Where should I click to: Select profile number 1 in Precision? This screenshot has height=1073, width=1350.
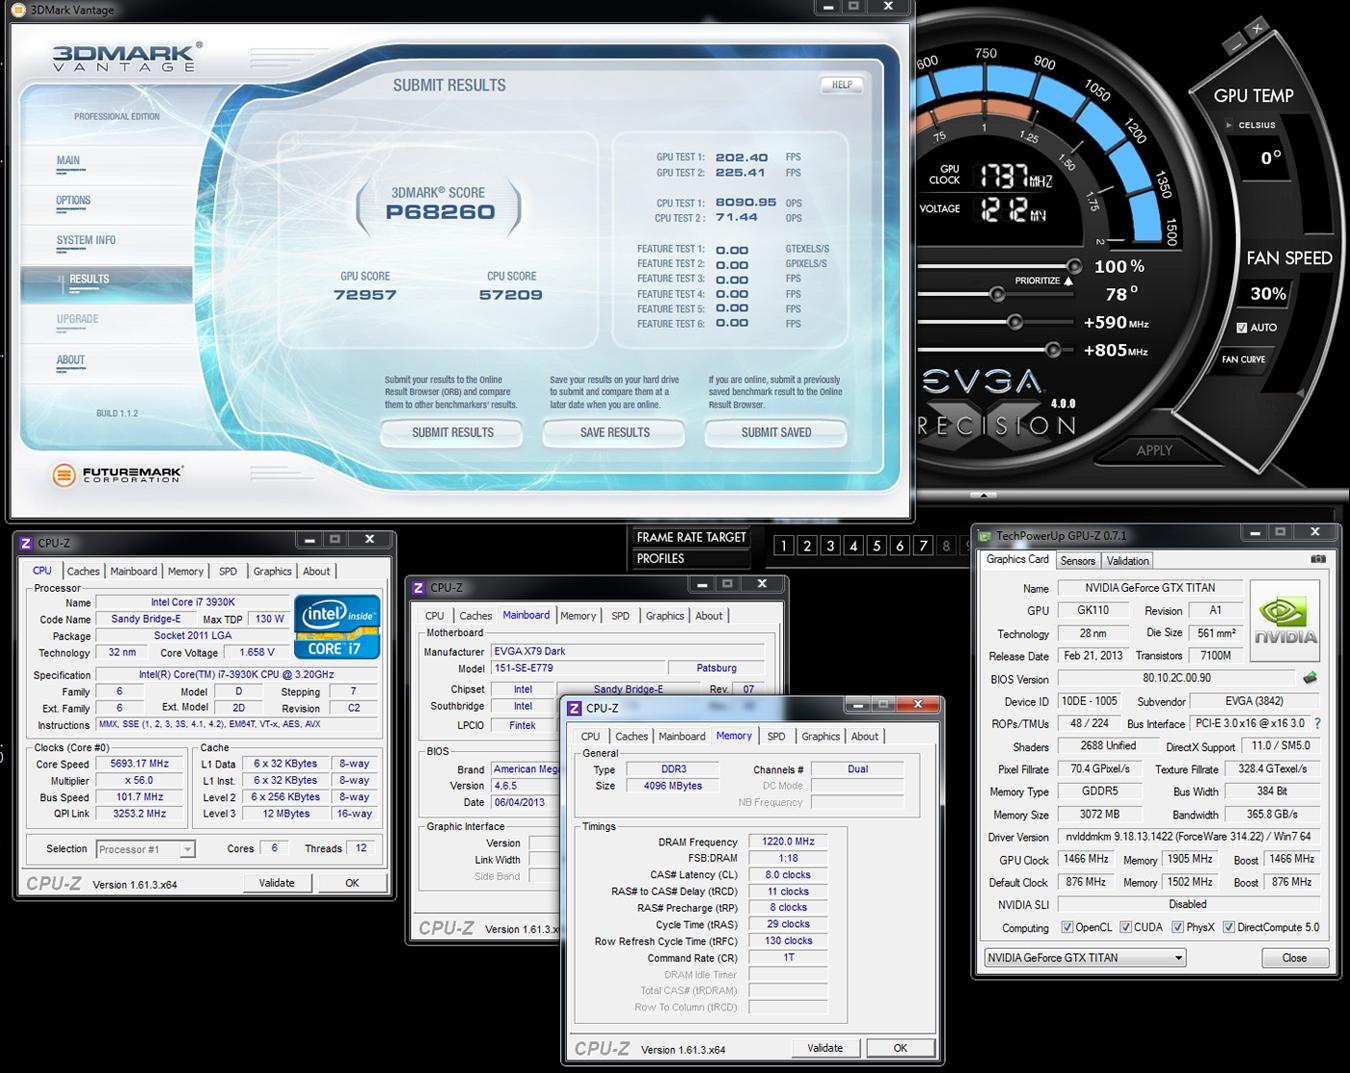[x=784, y=545]
